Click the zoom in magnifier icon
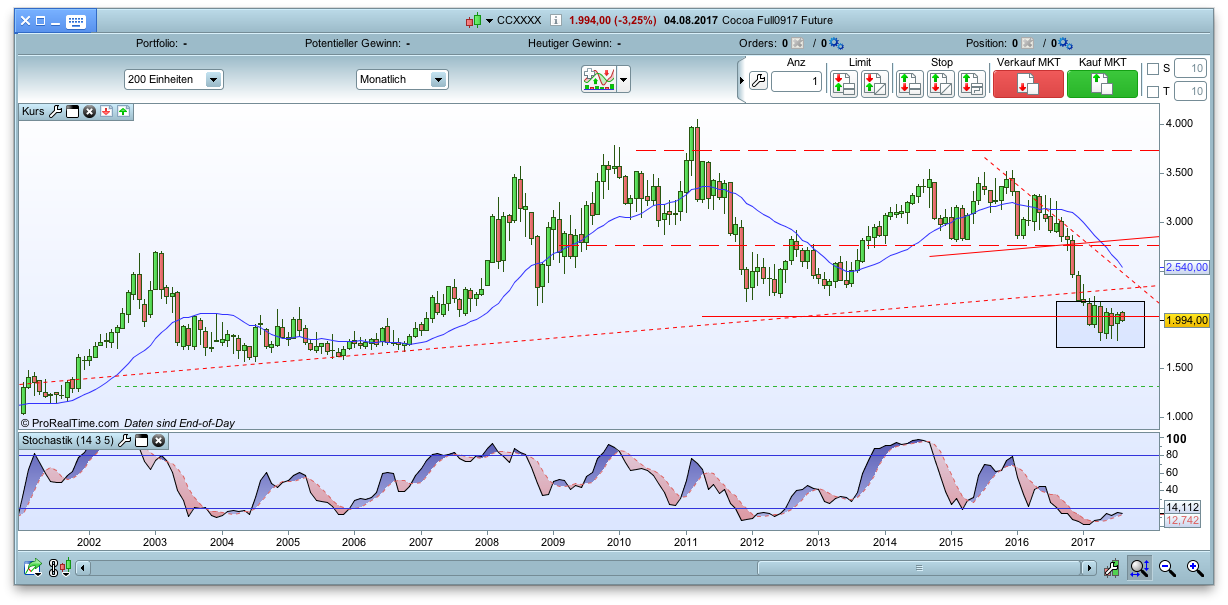The width and height of the screenshot is (1228, 605). point(1194,568)
